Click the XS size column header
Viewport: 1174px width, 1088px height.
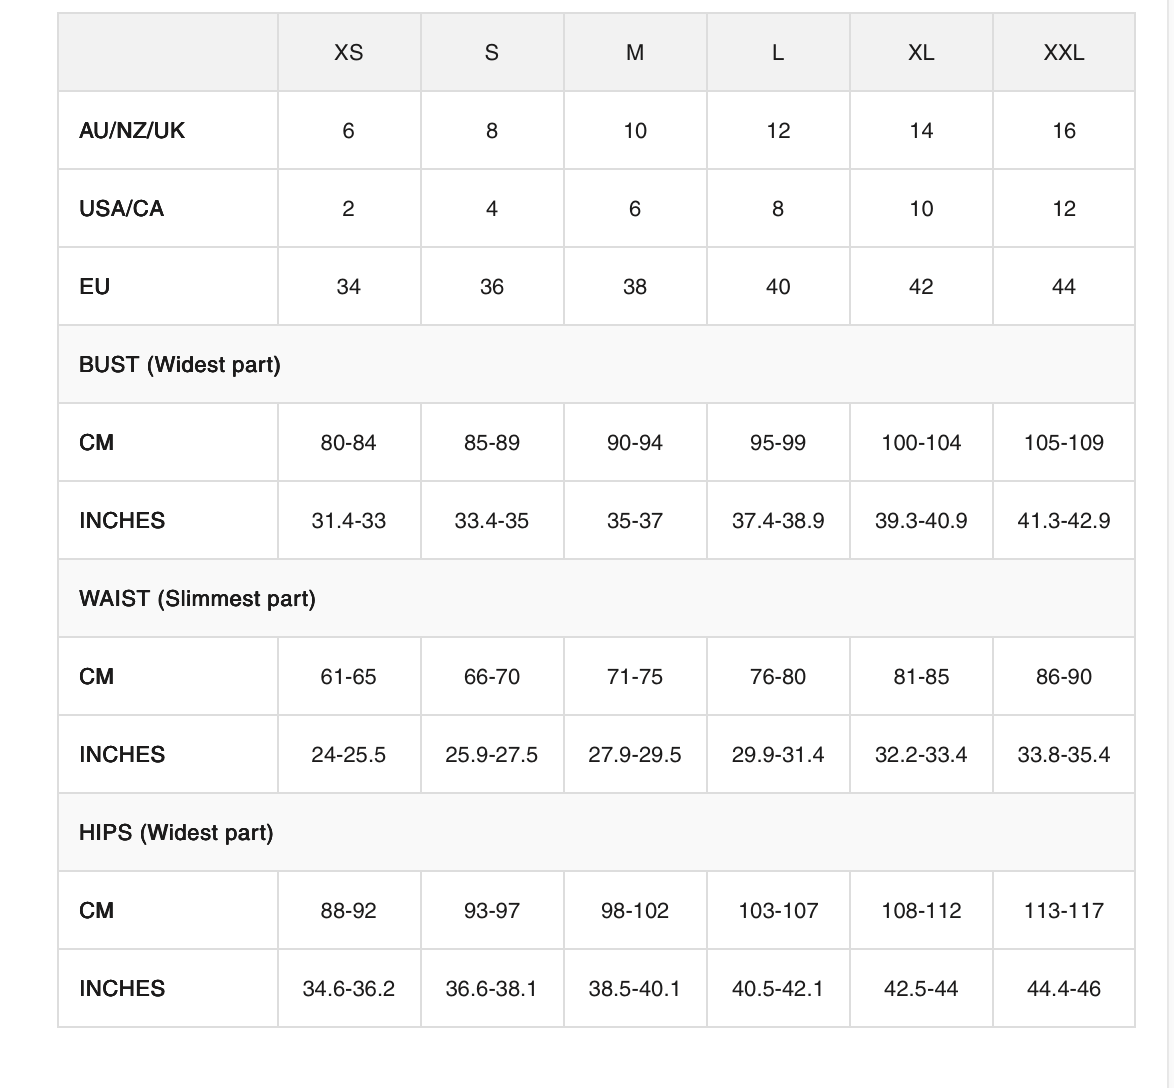[x=348, y=52]
